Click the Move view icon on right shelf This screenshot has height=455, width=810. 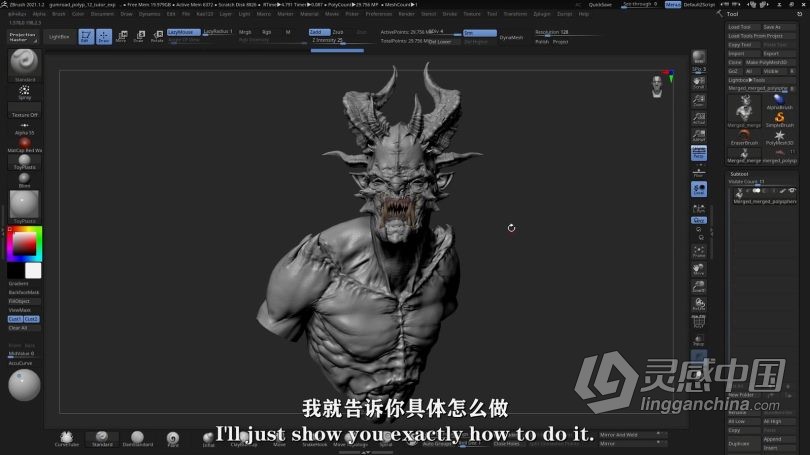click(x=699, y=269)
